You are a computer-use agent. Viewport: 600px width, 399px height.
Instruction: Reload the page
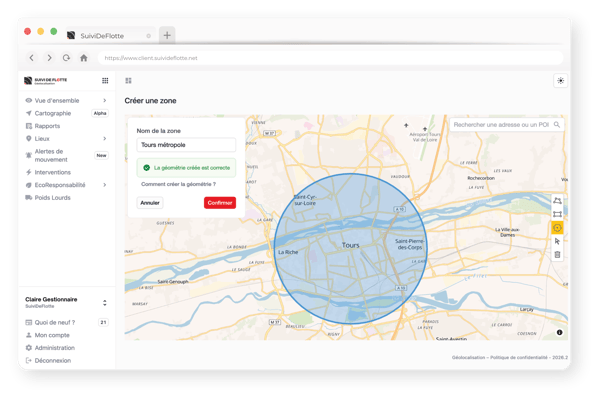tap(66, 58)
